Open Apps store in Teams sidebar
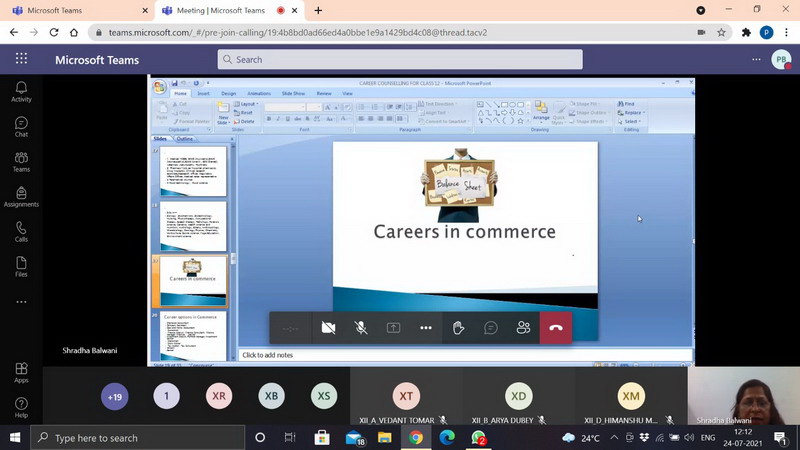 click(x=21, y=372)
